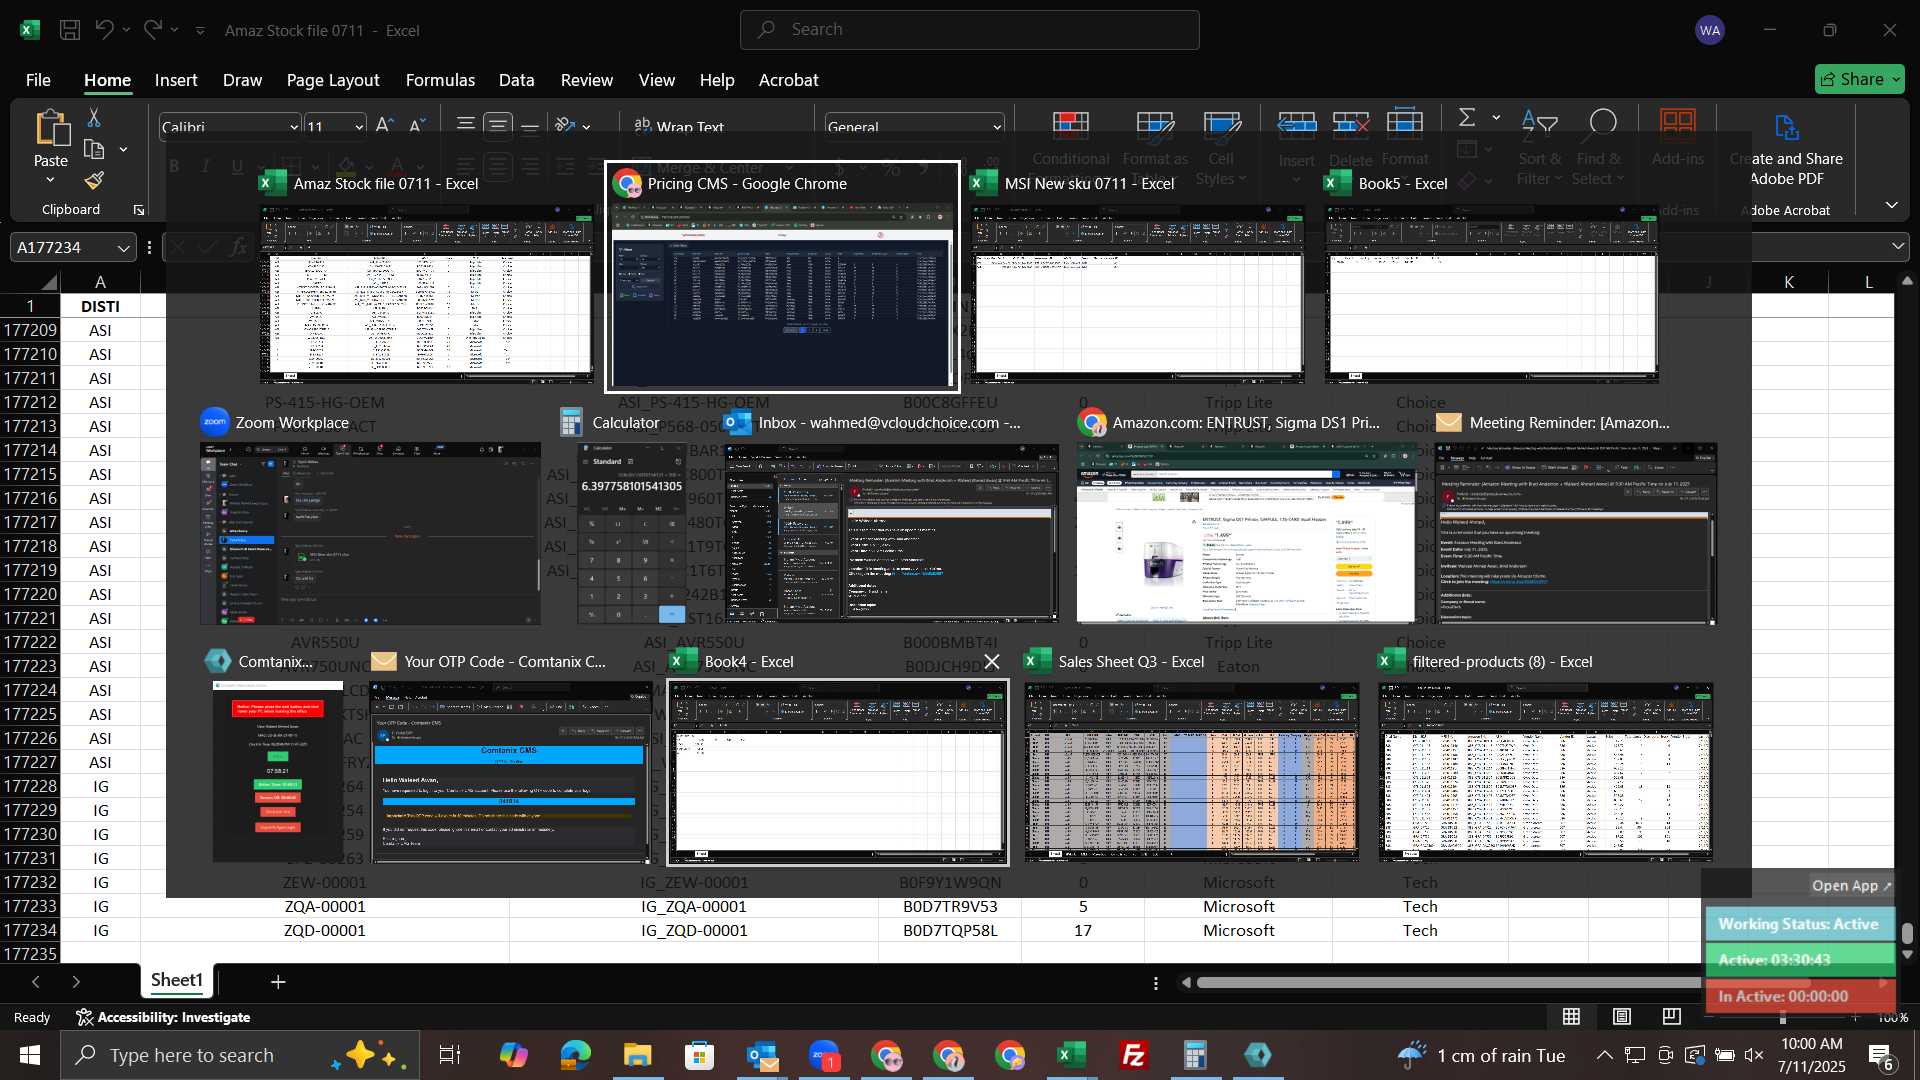Open Outlook from the taskbar

(762, 1055)
